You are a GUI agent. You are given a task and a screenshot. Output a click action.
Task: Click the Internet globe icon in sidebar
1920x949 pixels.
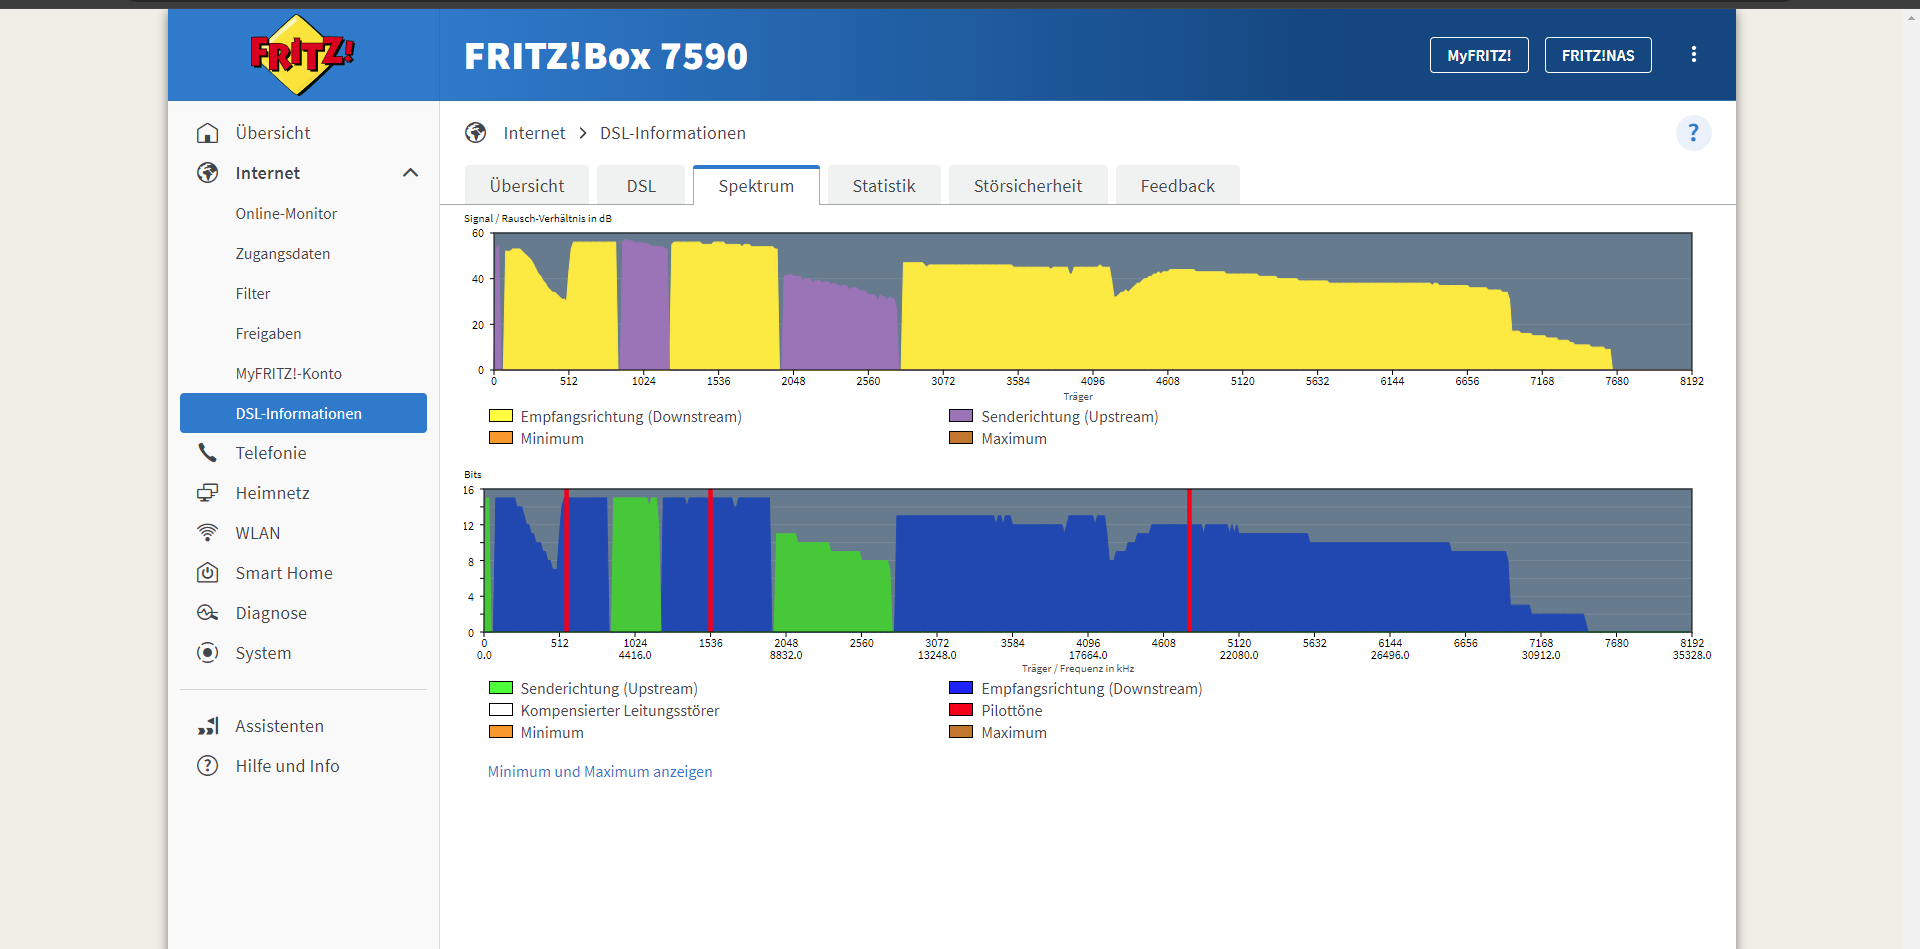point(208,173)
